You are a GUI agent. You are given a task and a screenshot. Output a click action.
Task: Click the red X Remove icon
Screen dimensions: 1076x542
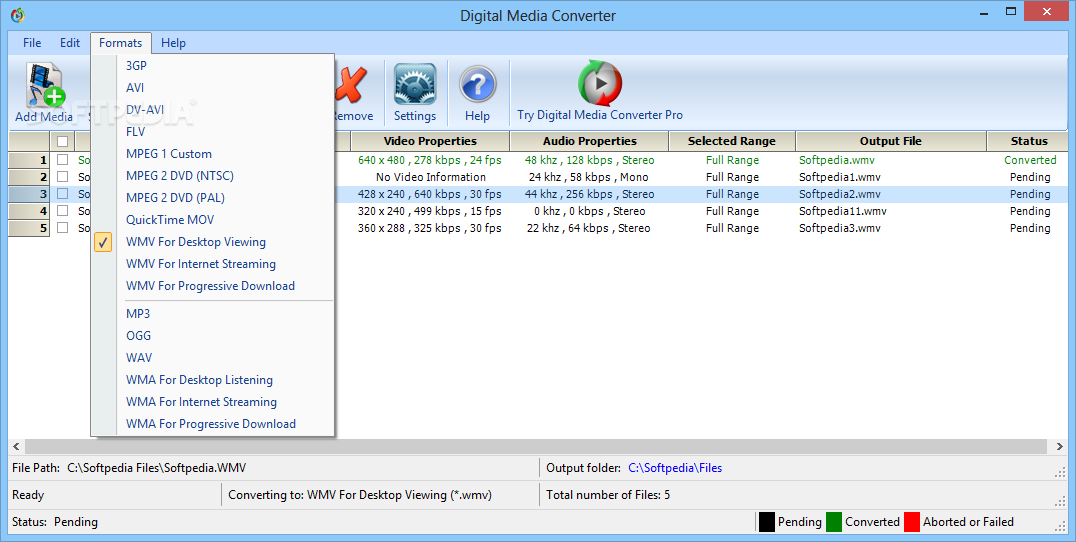point(351,85)
